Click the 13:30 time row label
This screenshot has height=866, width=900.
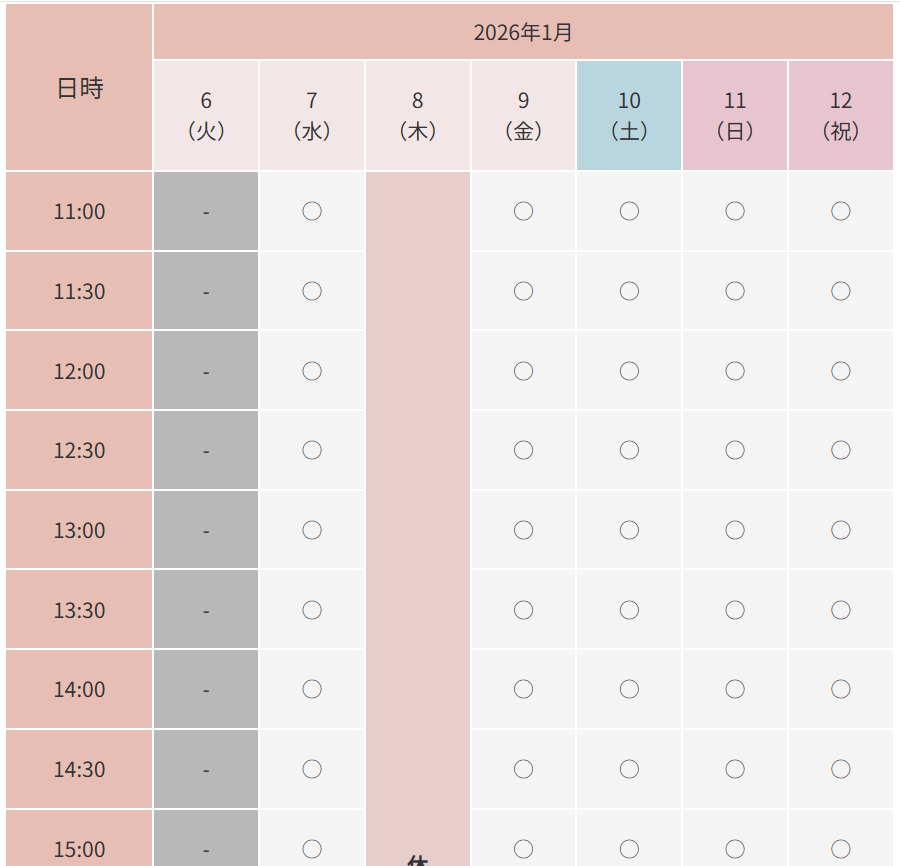(80, 610)
